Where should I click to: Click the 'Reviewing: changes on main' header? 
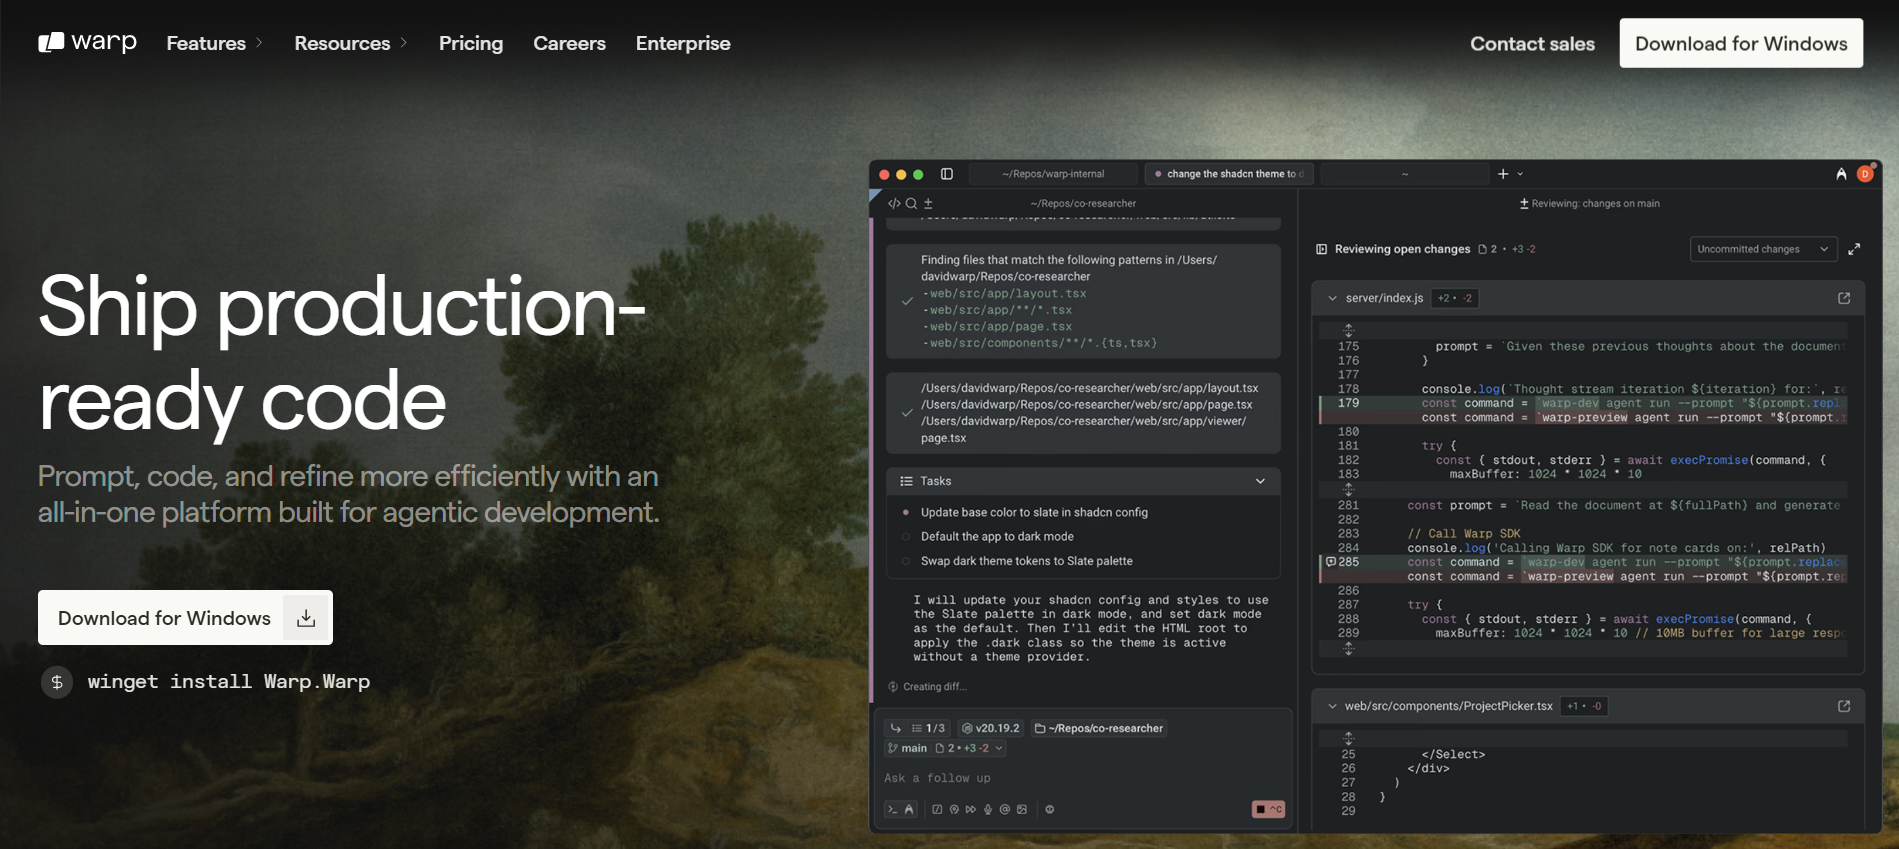point(1589,203)
